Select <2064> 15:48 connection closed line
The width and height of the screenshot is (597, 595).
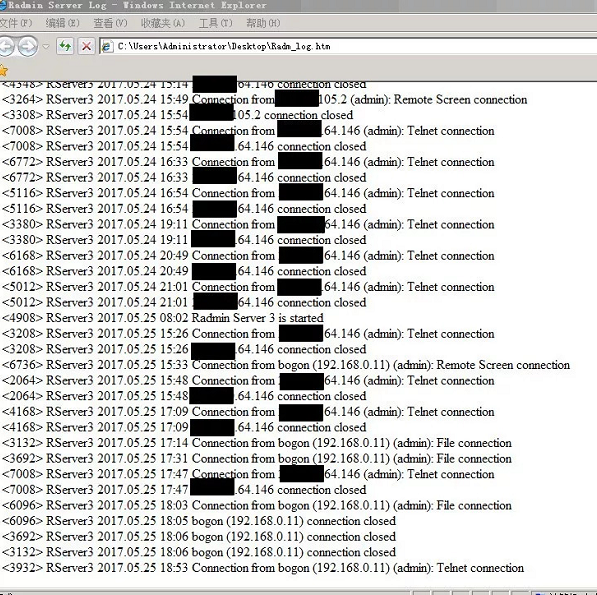184,396
